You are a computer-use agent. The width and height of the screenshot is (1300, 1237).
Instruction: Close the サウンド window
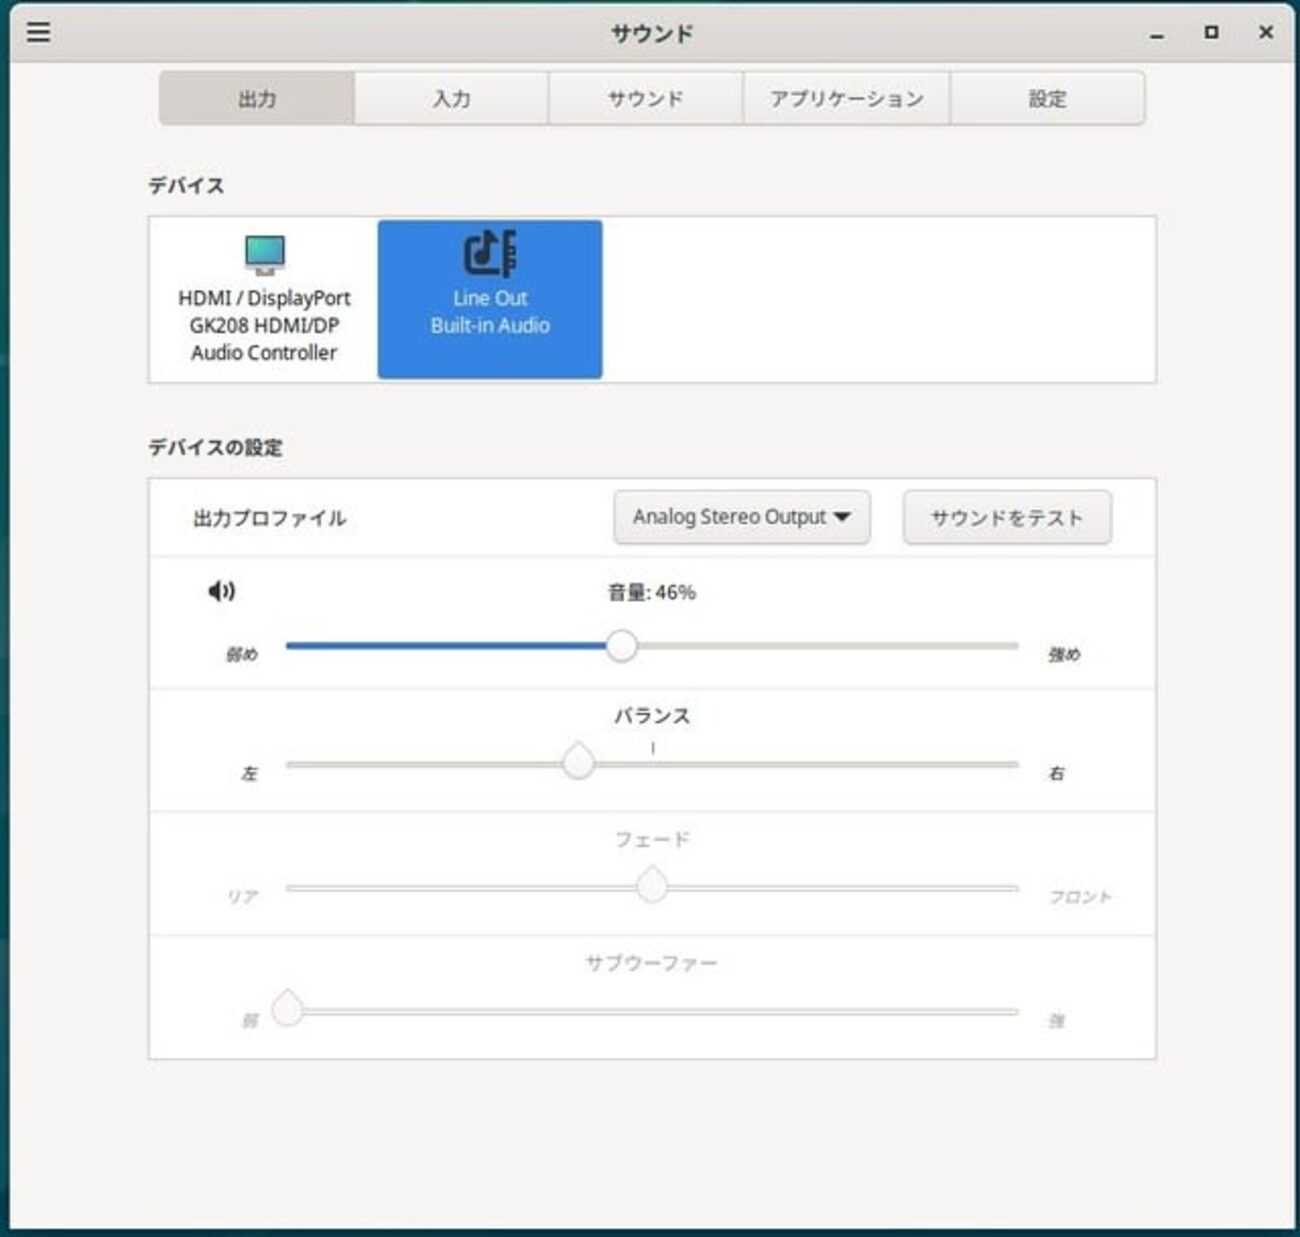pos(1265,32)
